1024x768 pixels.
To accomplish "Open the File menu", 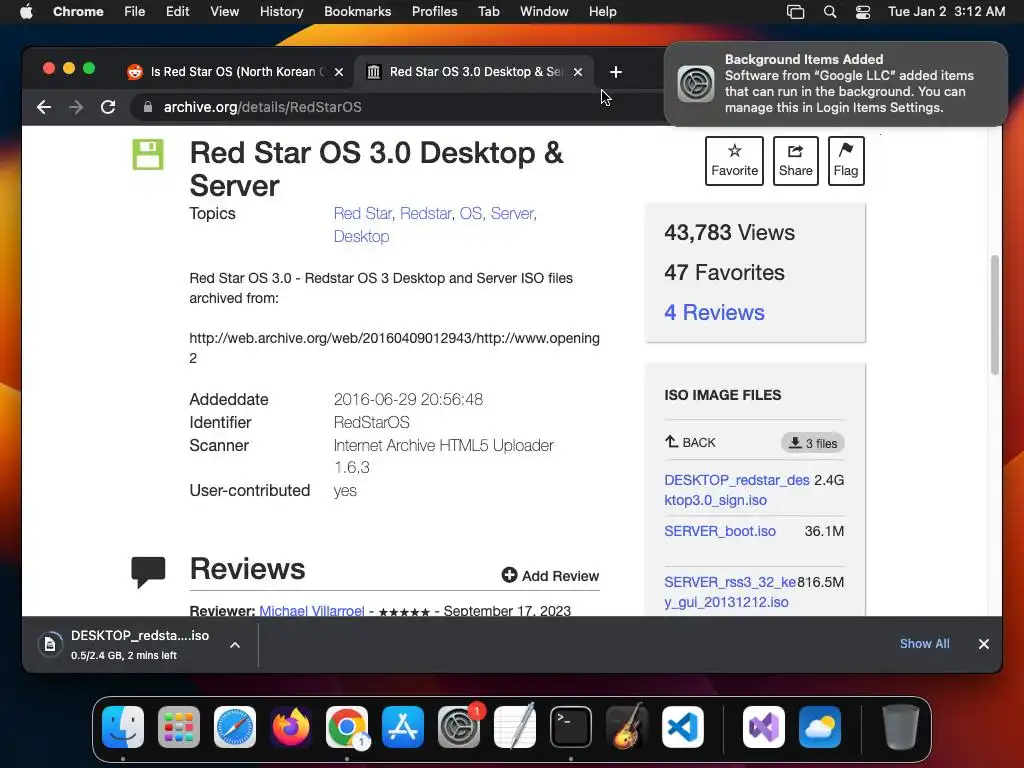I will click(x=135, y=12).
